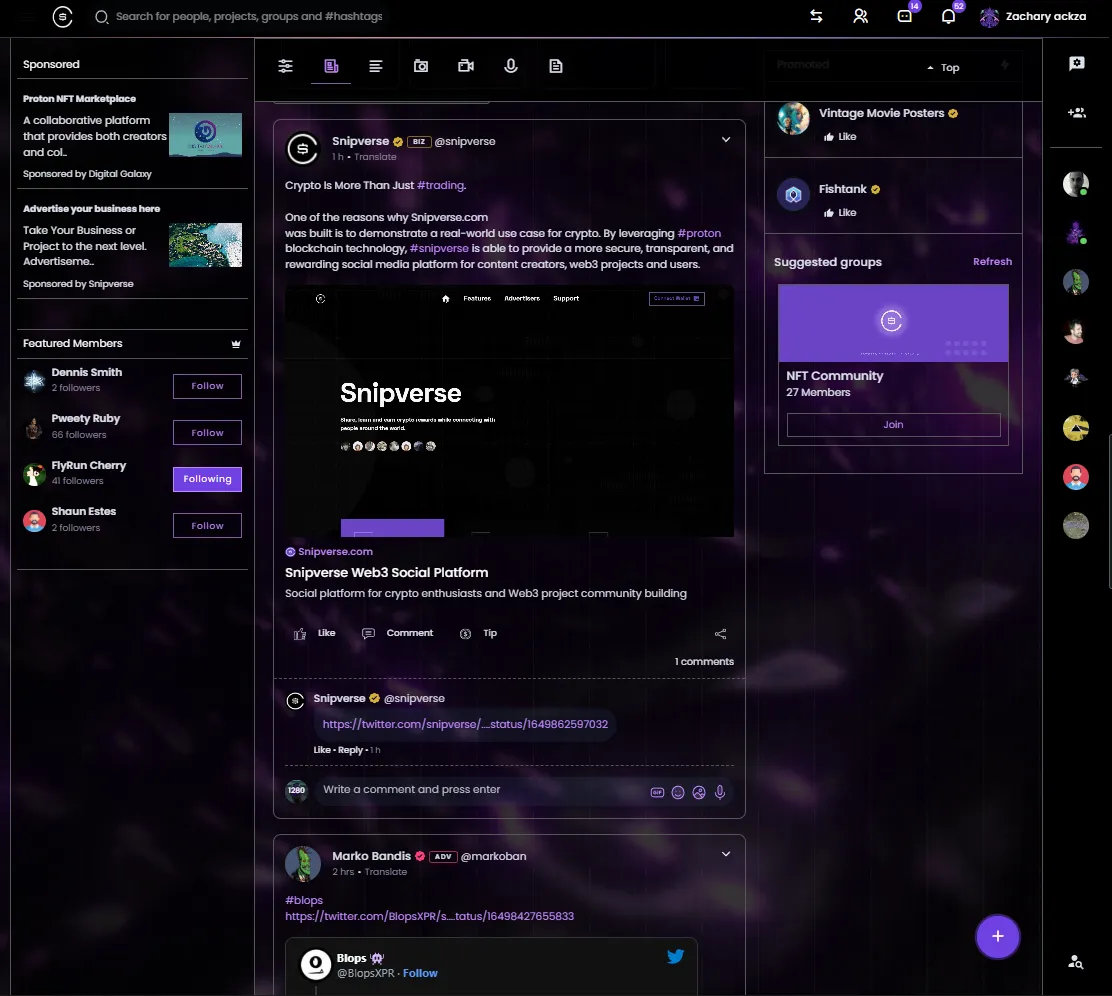Select the photos filter icon
The image size is (1112, 996).
click(x=421, y=66)
